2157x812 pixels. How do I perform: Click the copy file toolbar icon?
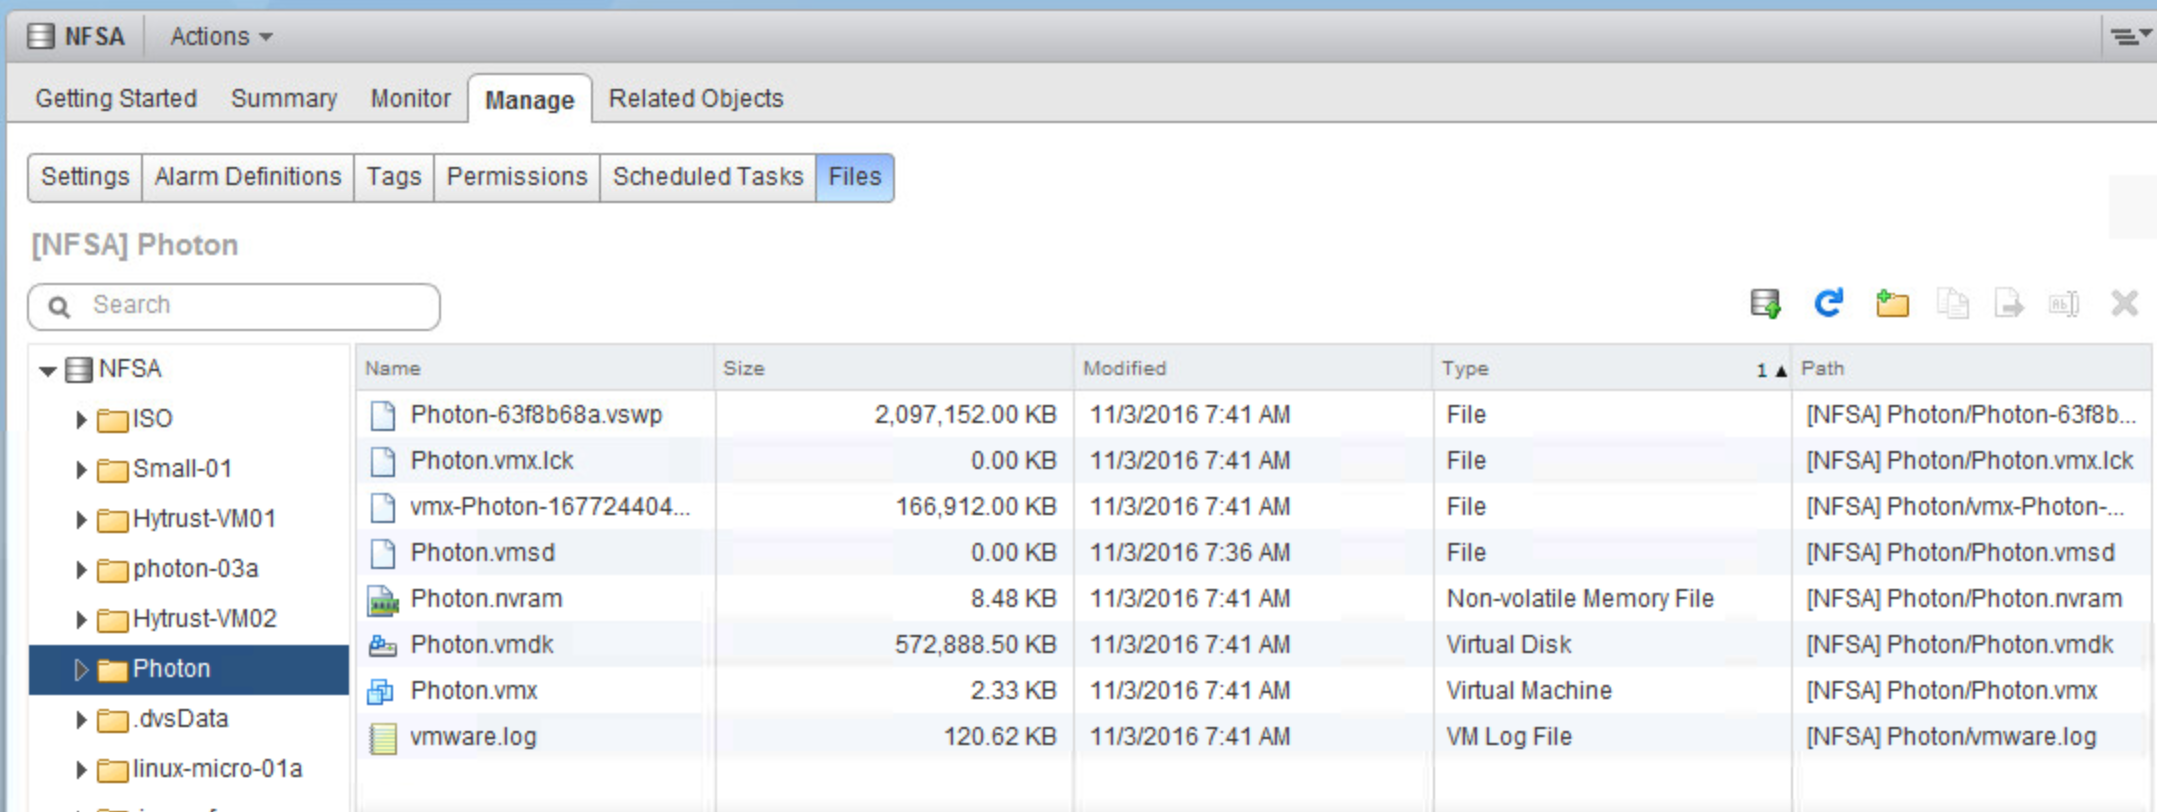click(x=1952, y=304)
